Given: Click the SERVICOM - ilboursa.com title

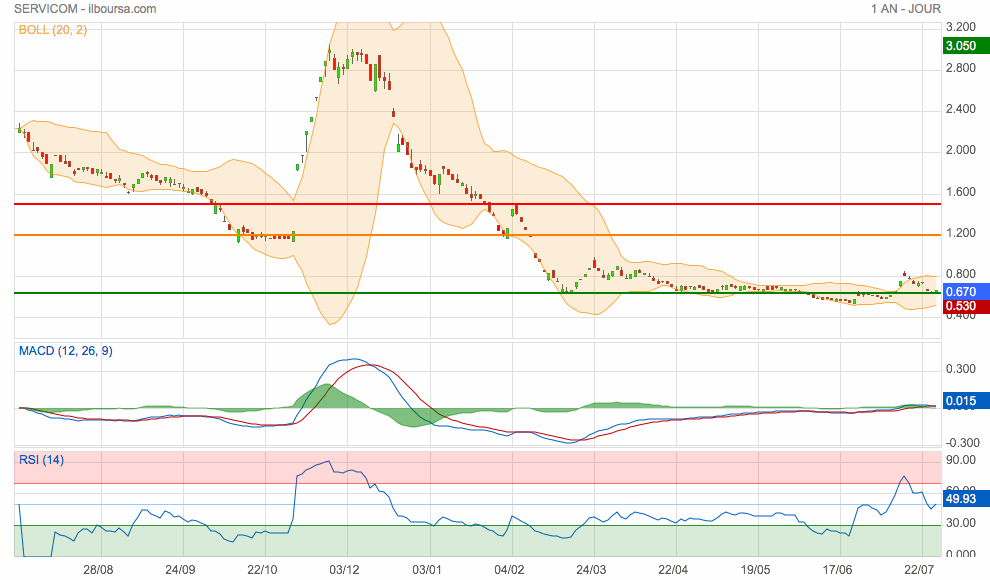Looking at the screenshot, I should coord(85,9).
